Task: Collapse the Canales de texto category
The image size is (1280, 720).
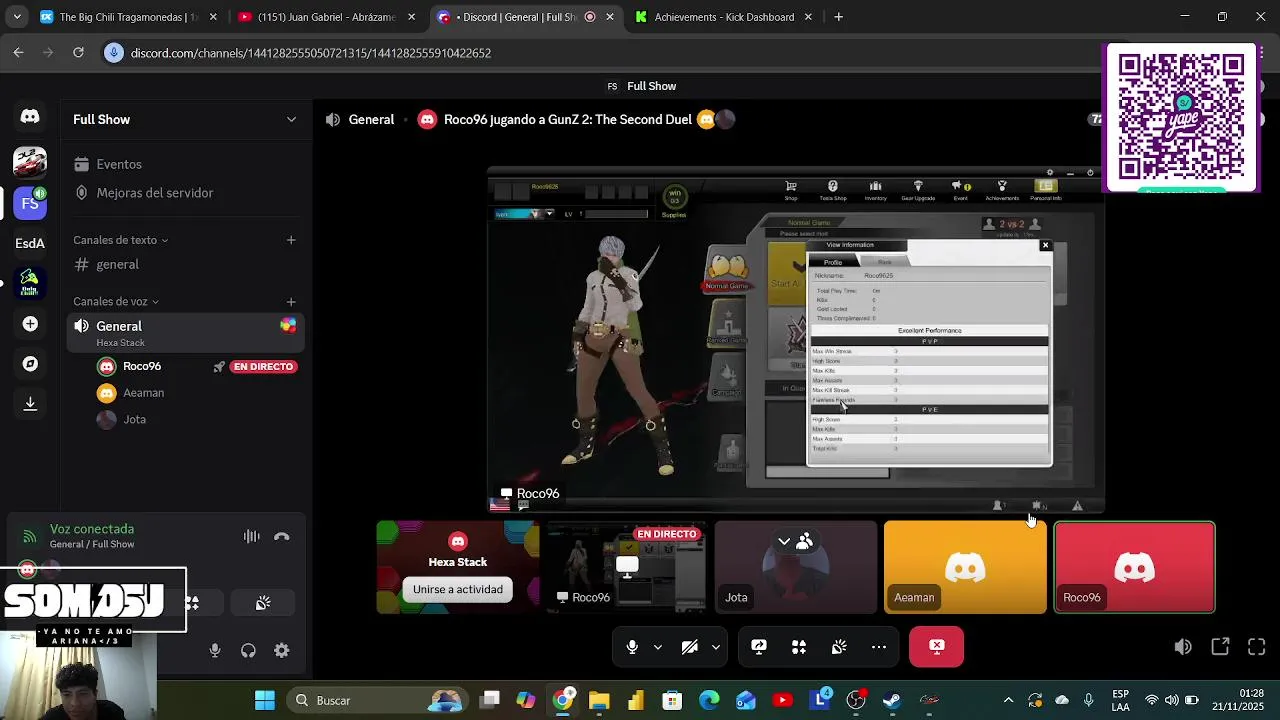Action: 120,240
